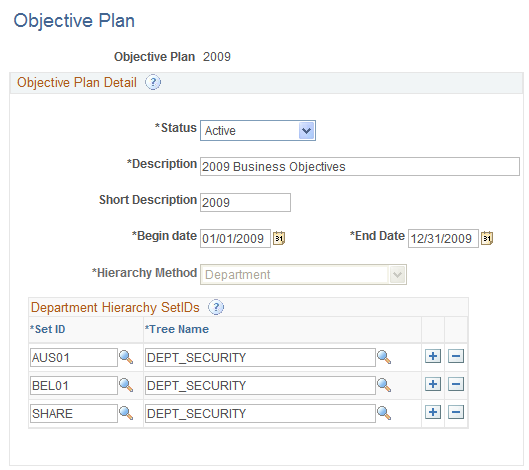Look up Tree Name in AUS01 row
This screenshot has height=470, width=529.
384,357
